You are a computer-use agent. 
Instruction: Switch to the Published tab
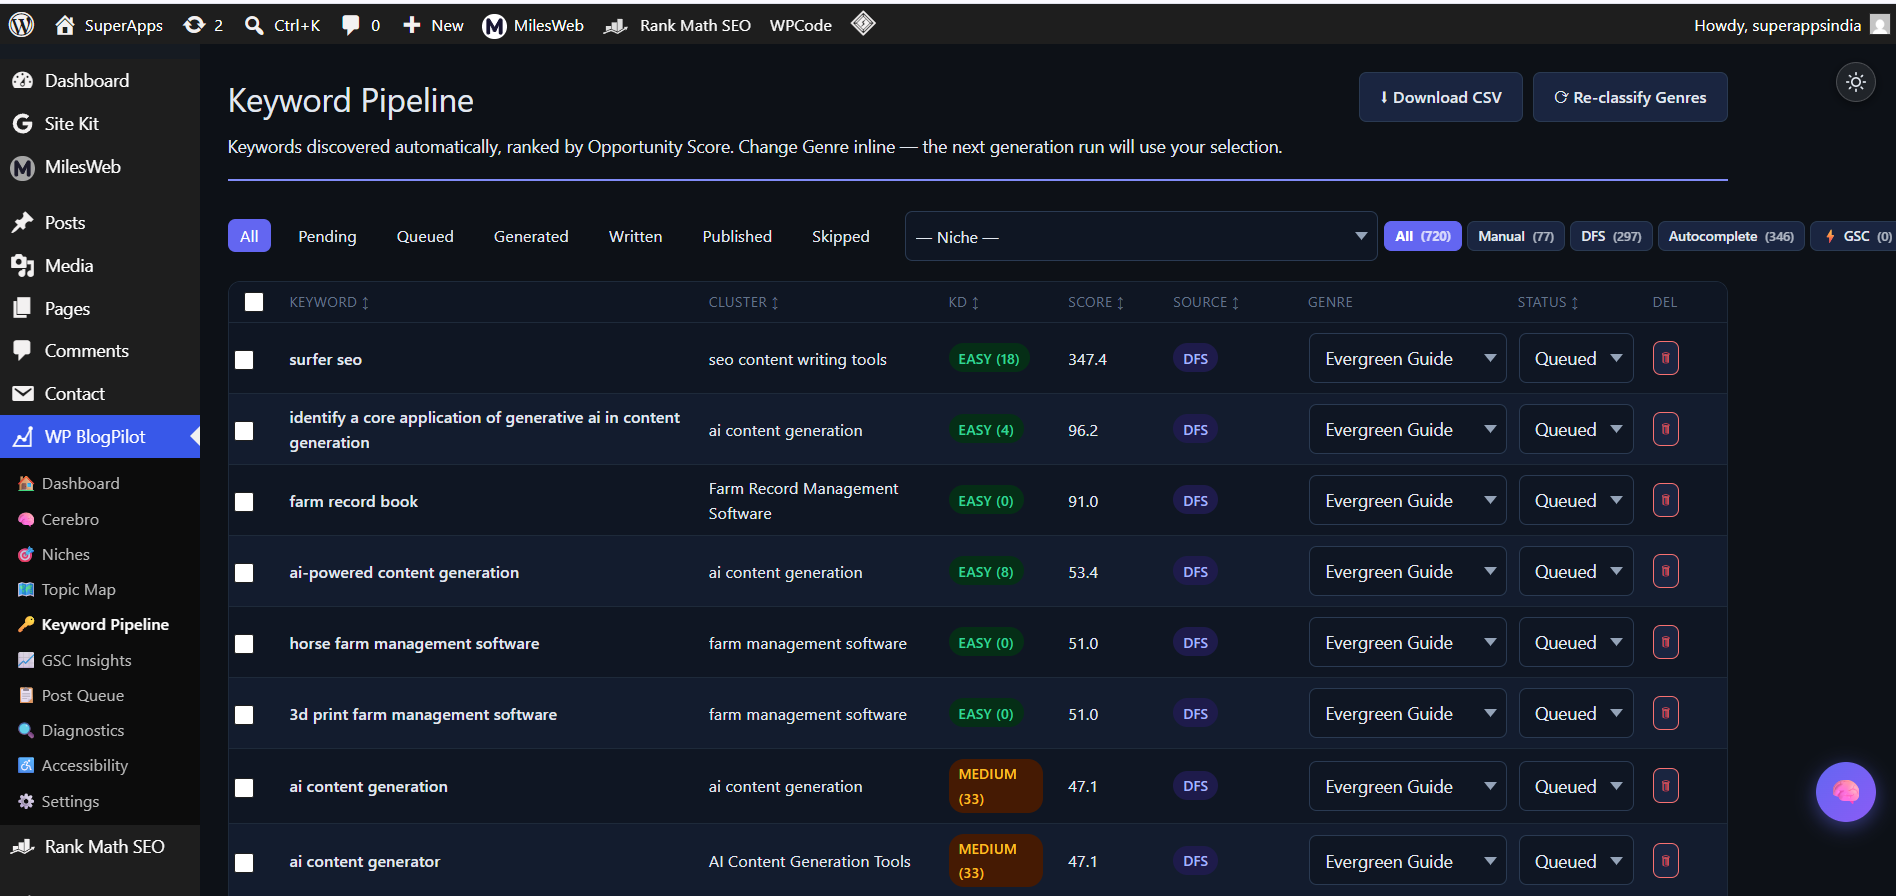pyautogui.click(x=737, y=236)
